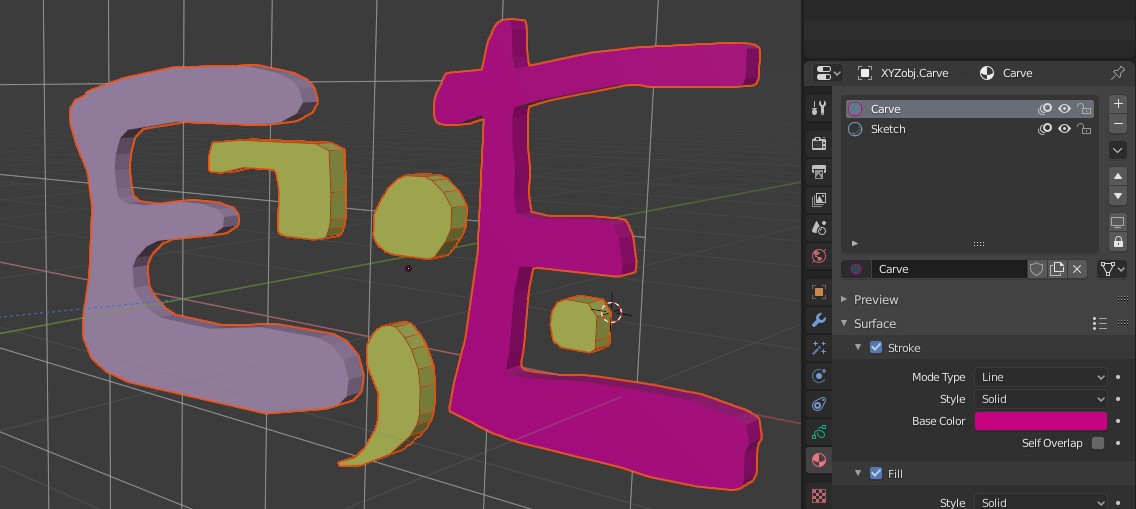Open the Material properties tab icon
The width and height of the screenshot is (1136, 509).
(819, 460)
